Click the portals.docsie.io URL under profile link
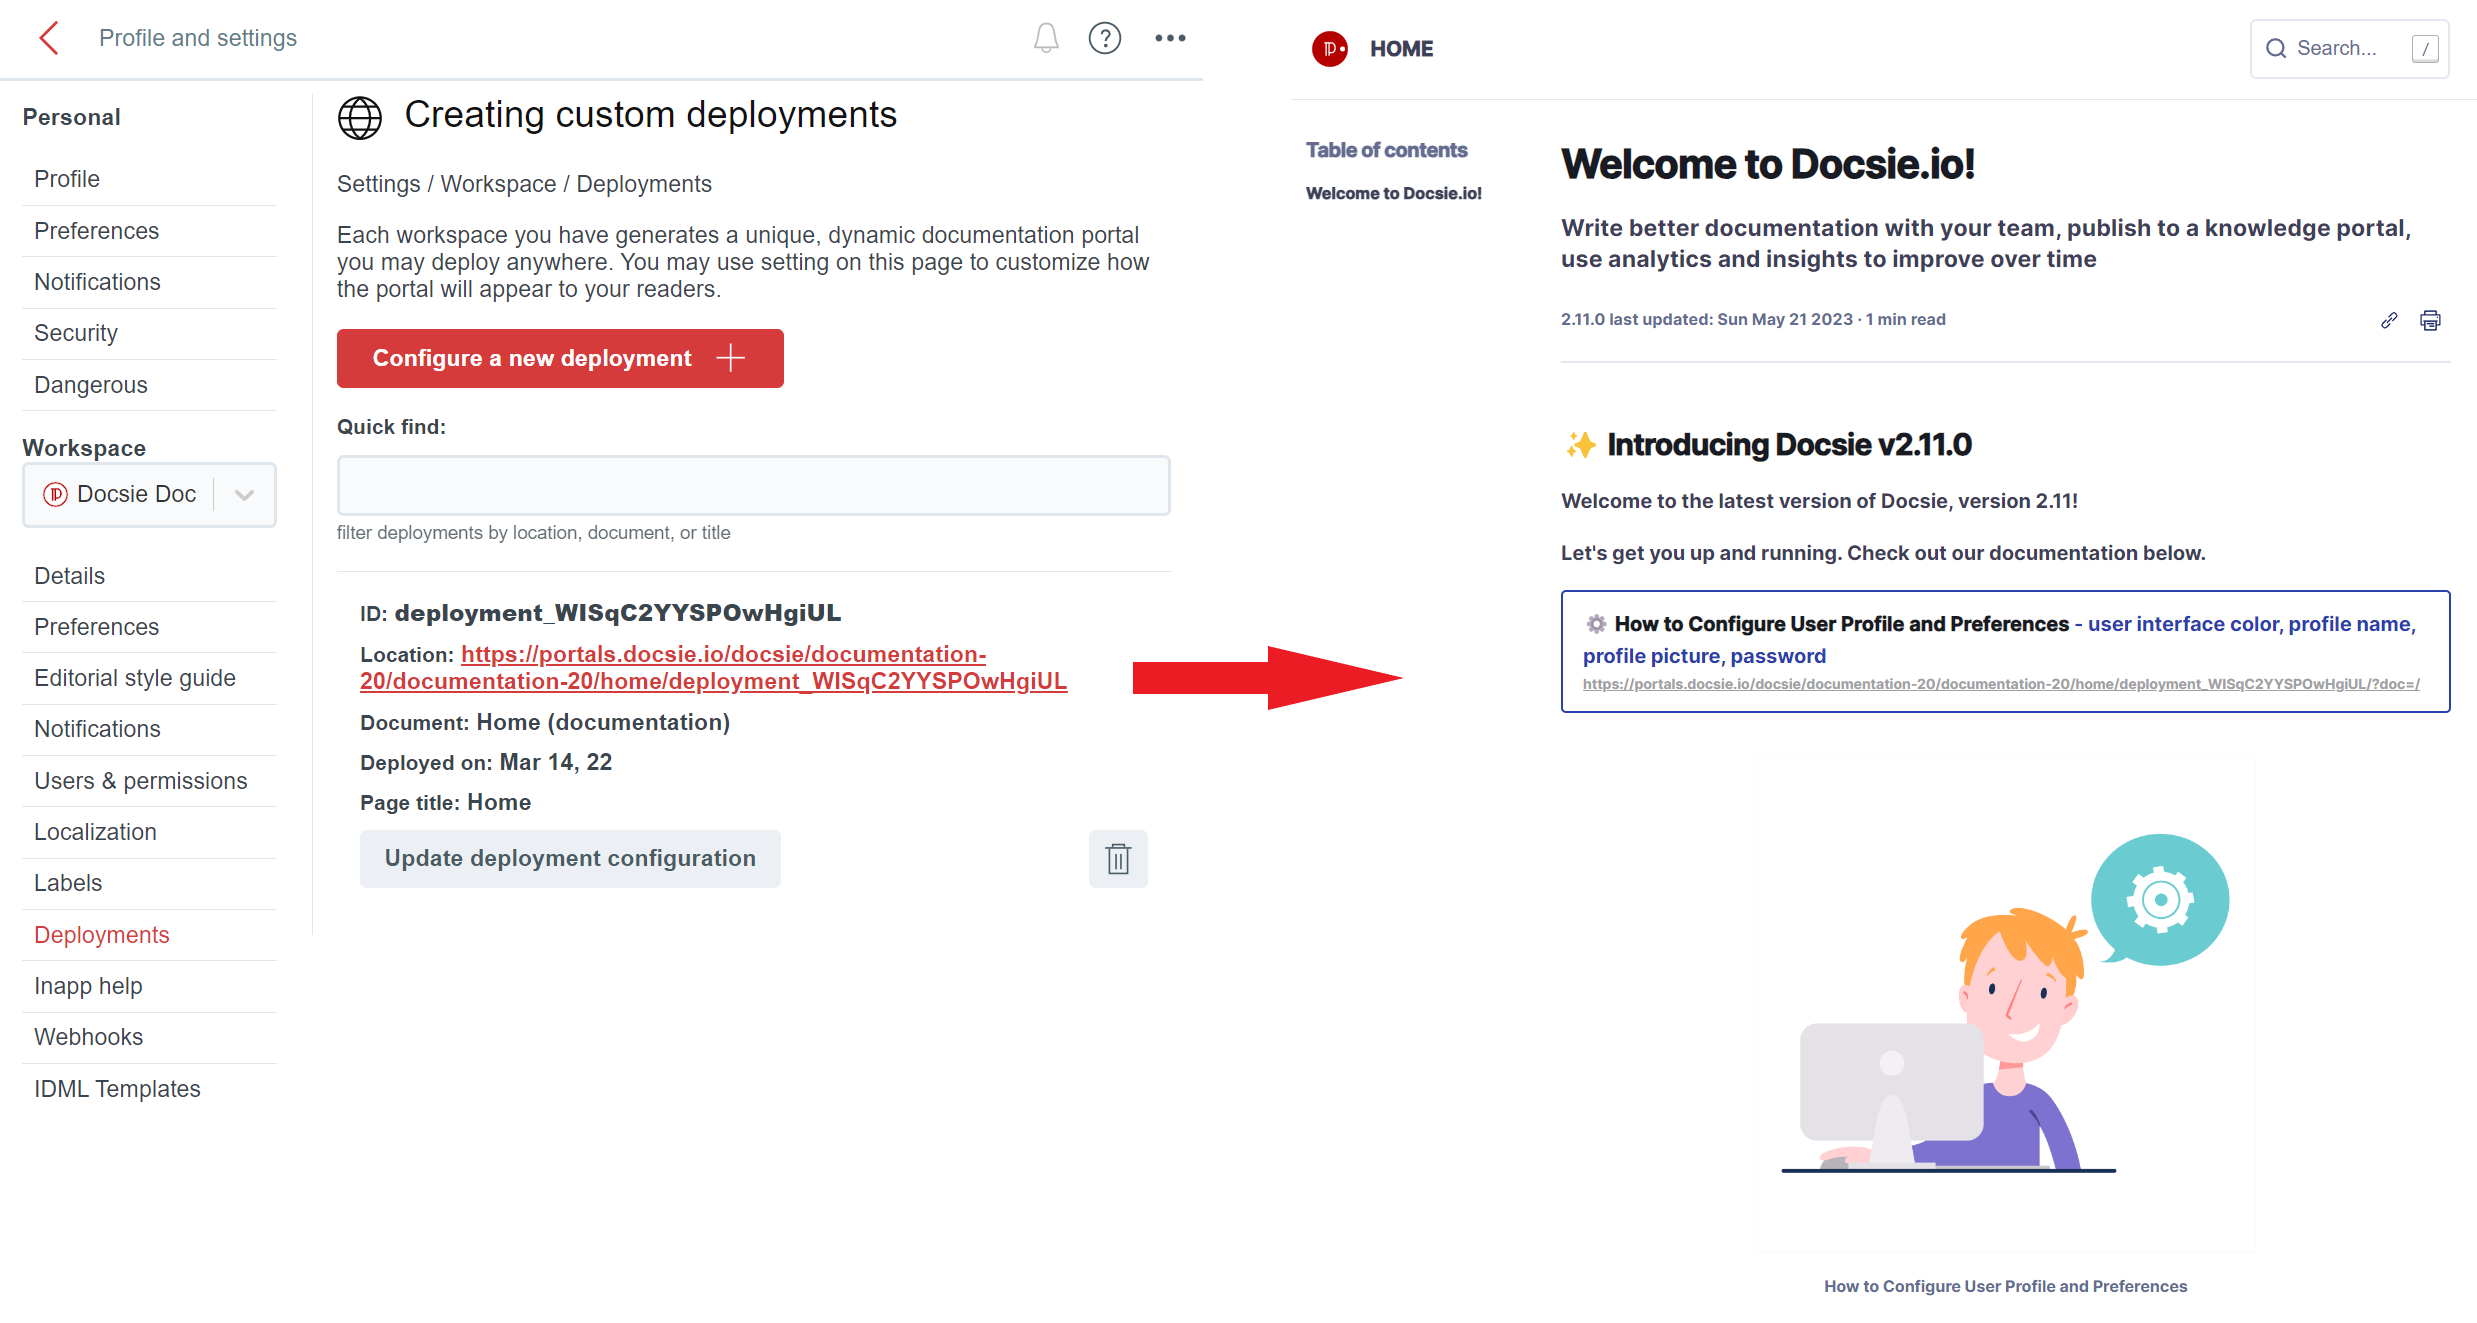 [2001, 684]
